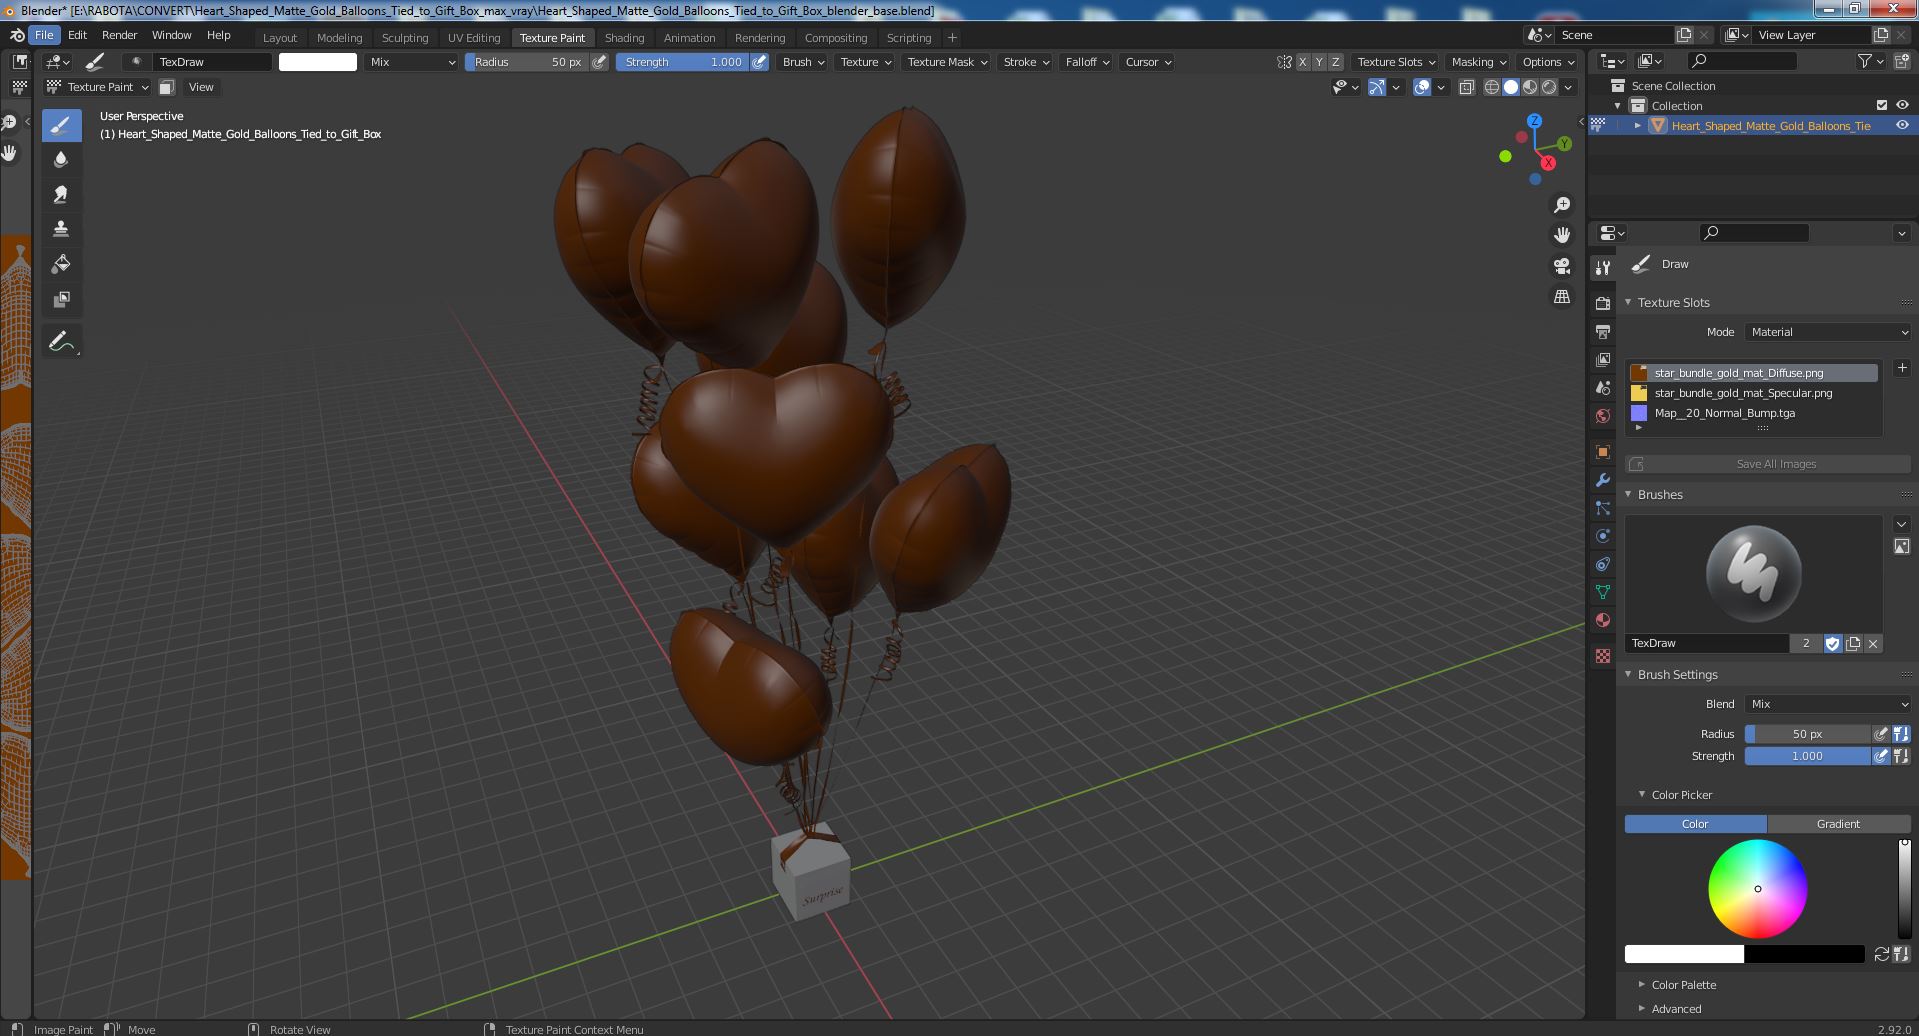
Task: Open the Masking dropdown
Action: [1478, 62]
